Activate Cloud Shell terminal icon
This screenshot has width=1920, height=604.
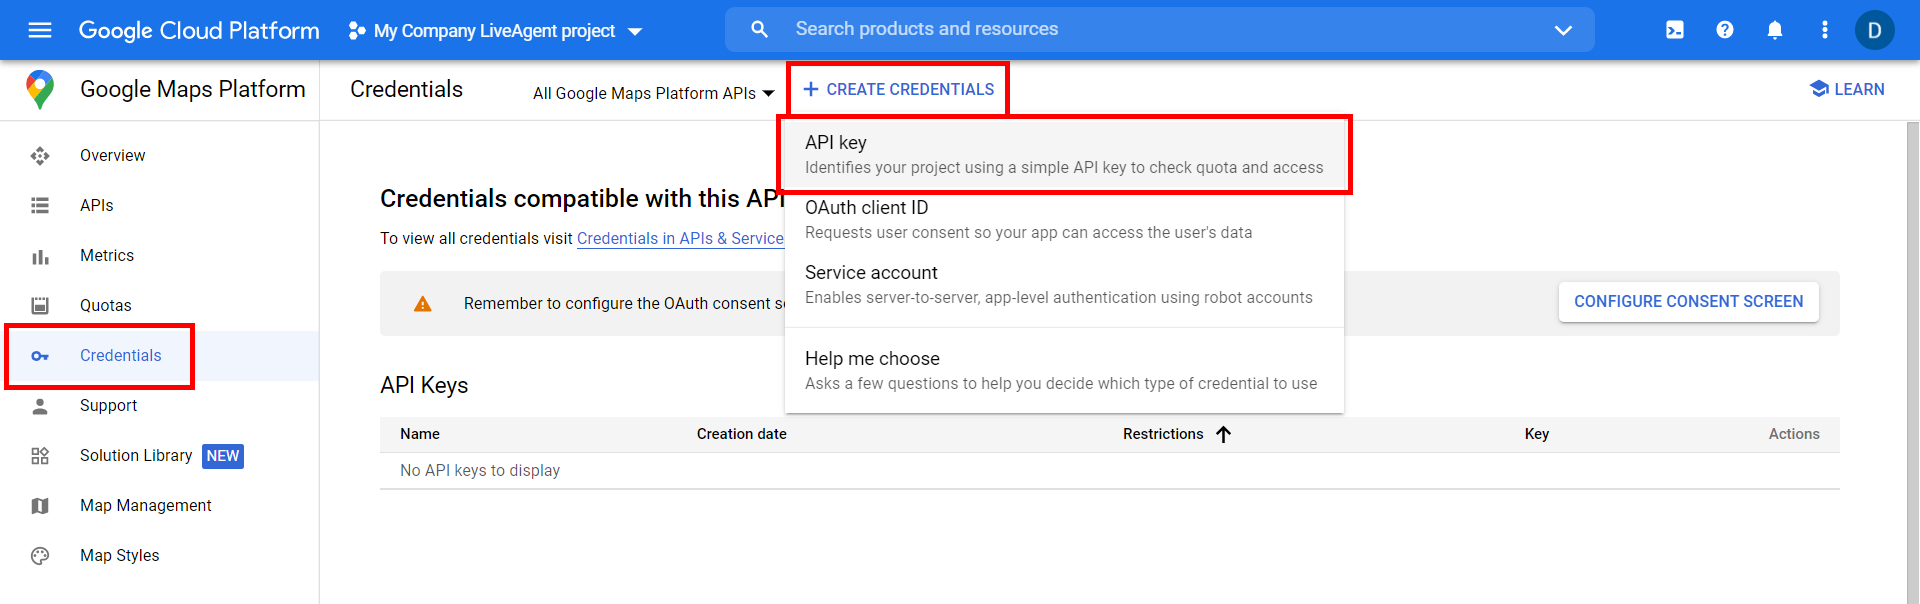point(1675,30)
